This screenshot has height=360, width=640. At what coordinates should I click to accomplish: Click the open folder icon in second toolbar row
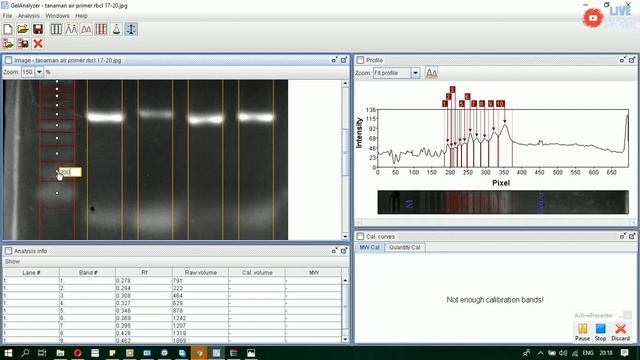click(x=8, y=43)
